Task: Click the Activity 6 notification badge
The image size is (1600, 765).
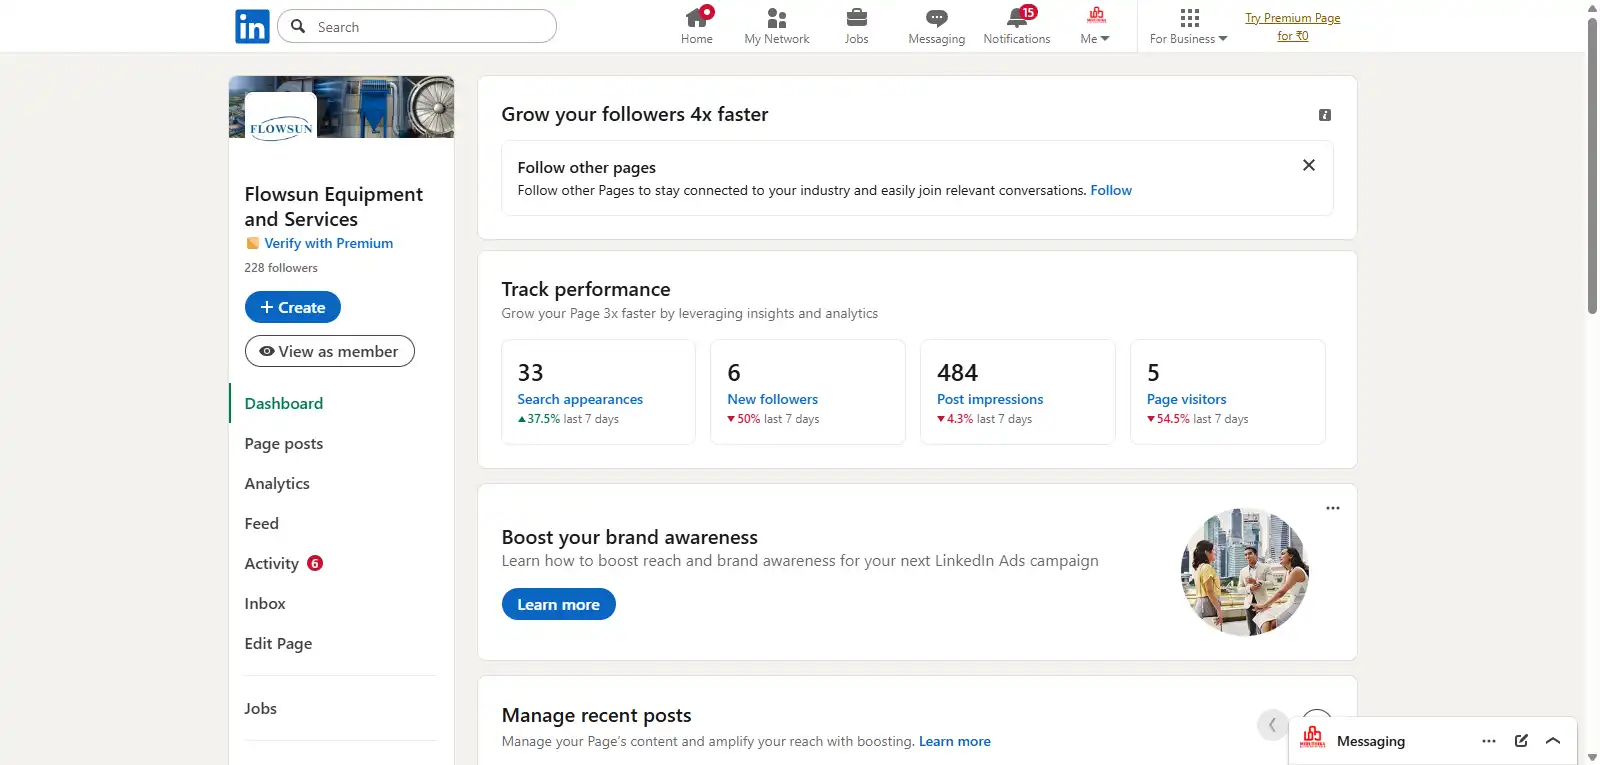Action: point(315,563)
